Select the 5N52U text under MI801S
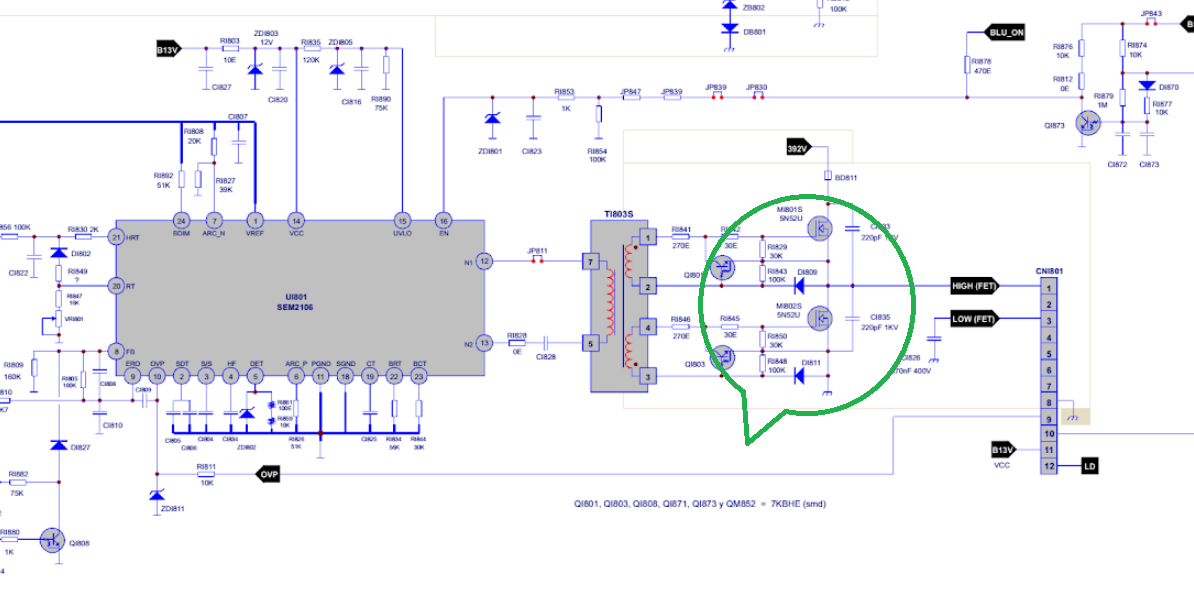The height and width of the screenshot is (606, 1194). click(x=790, y=218)
